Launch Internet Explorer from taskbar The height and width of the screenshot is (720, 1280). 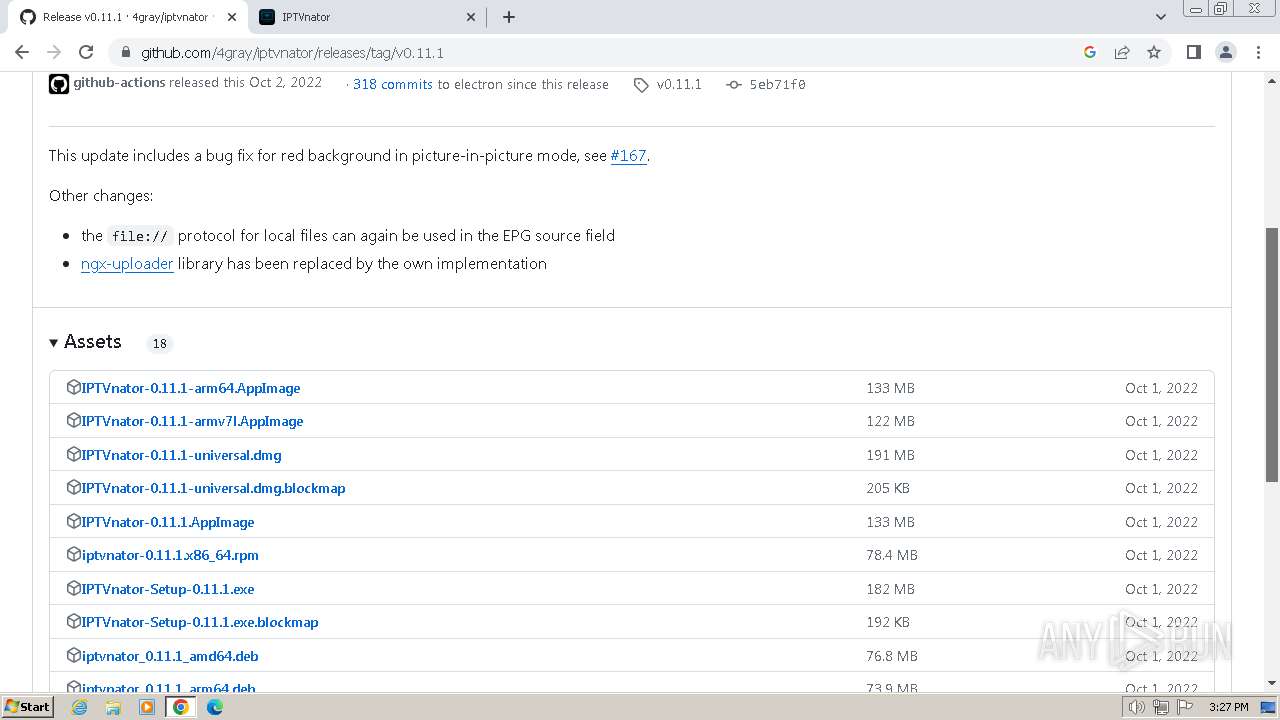coord(79,707)
